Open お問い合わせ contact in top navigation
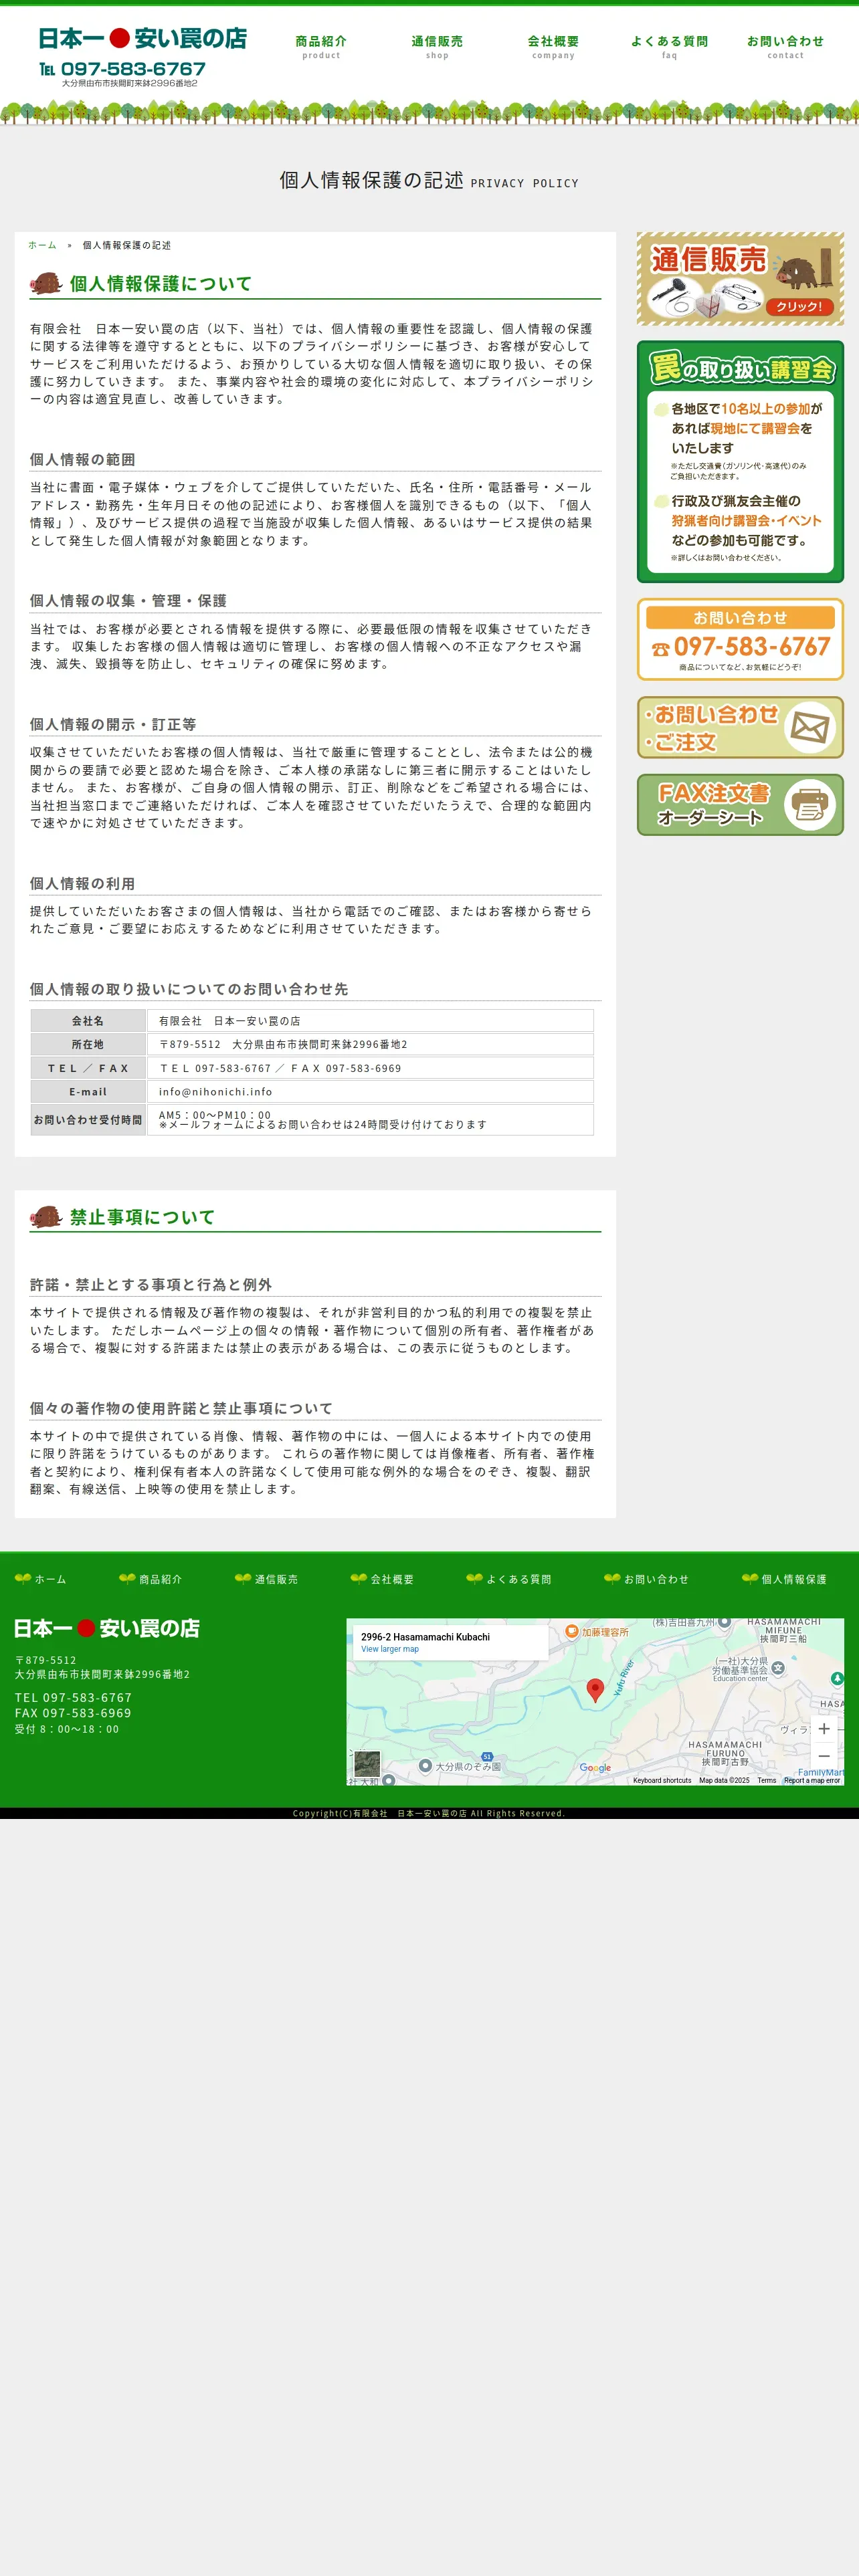The width and height of the screenshot is (859, 2576). [785, 47]
